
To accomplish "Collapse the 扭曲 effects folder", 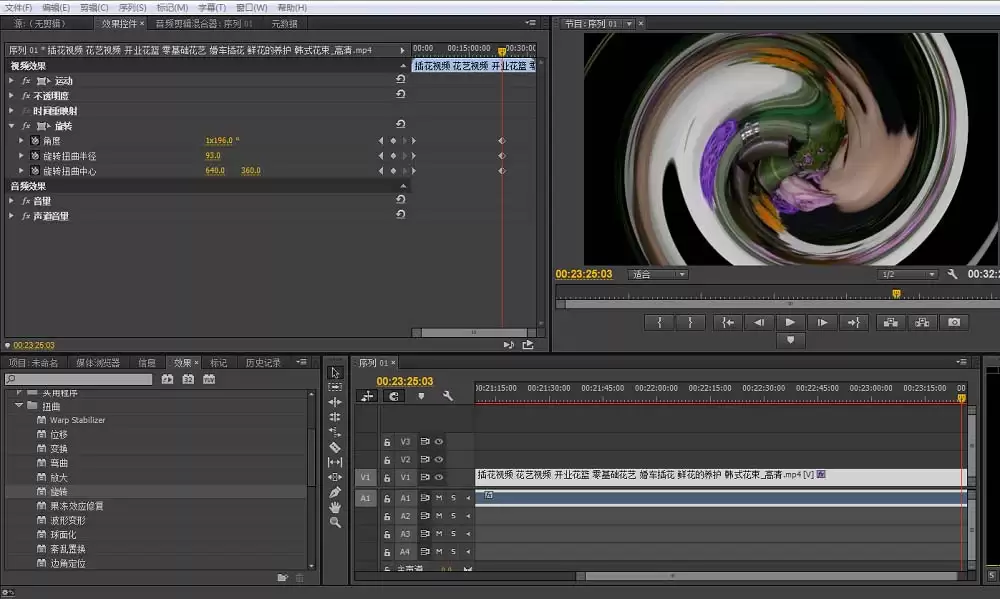I will point(19,406).
